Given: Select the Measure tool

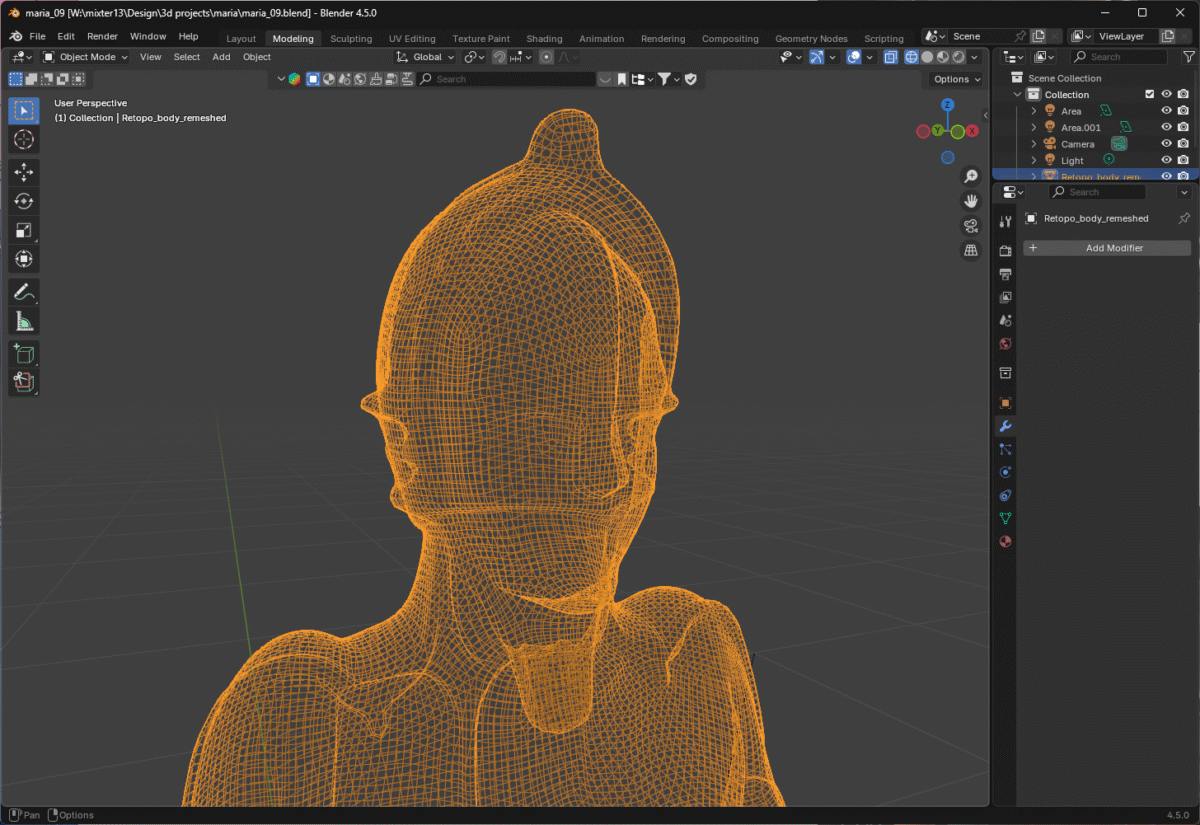Looking at the screenshot, I should [x=24, y=321].
